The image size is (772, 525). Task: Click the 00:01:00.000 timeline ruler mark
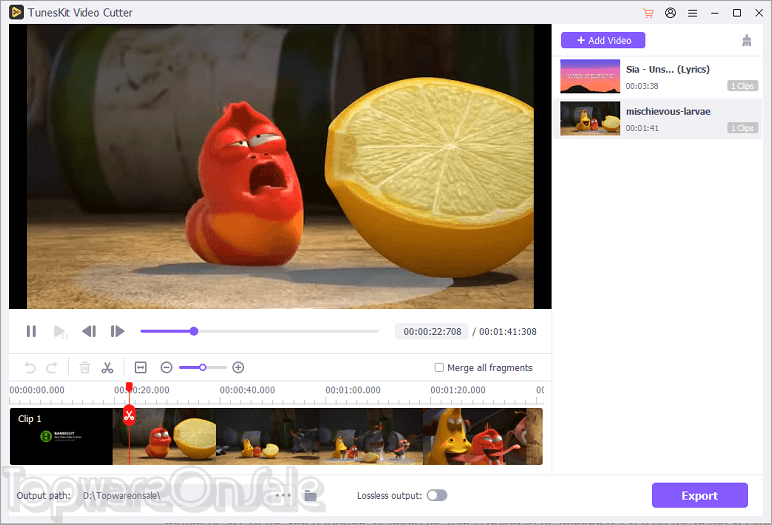[x=353, y=390]
